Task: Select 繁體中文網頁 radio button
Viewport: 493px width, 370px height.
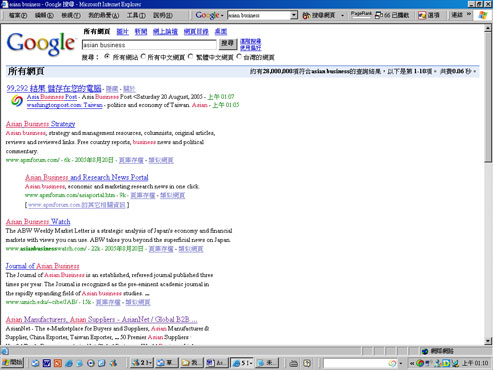Action: click(x=191, y=56)
